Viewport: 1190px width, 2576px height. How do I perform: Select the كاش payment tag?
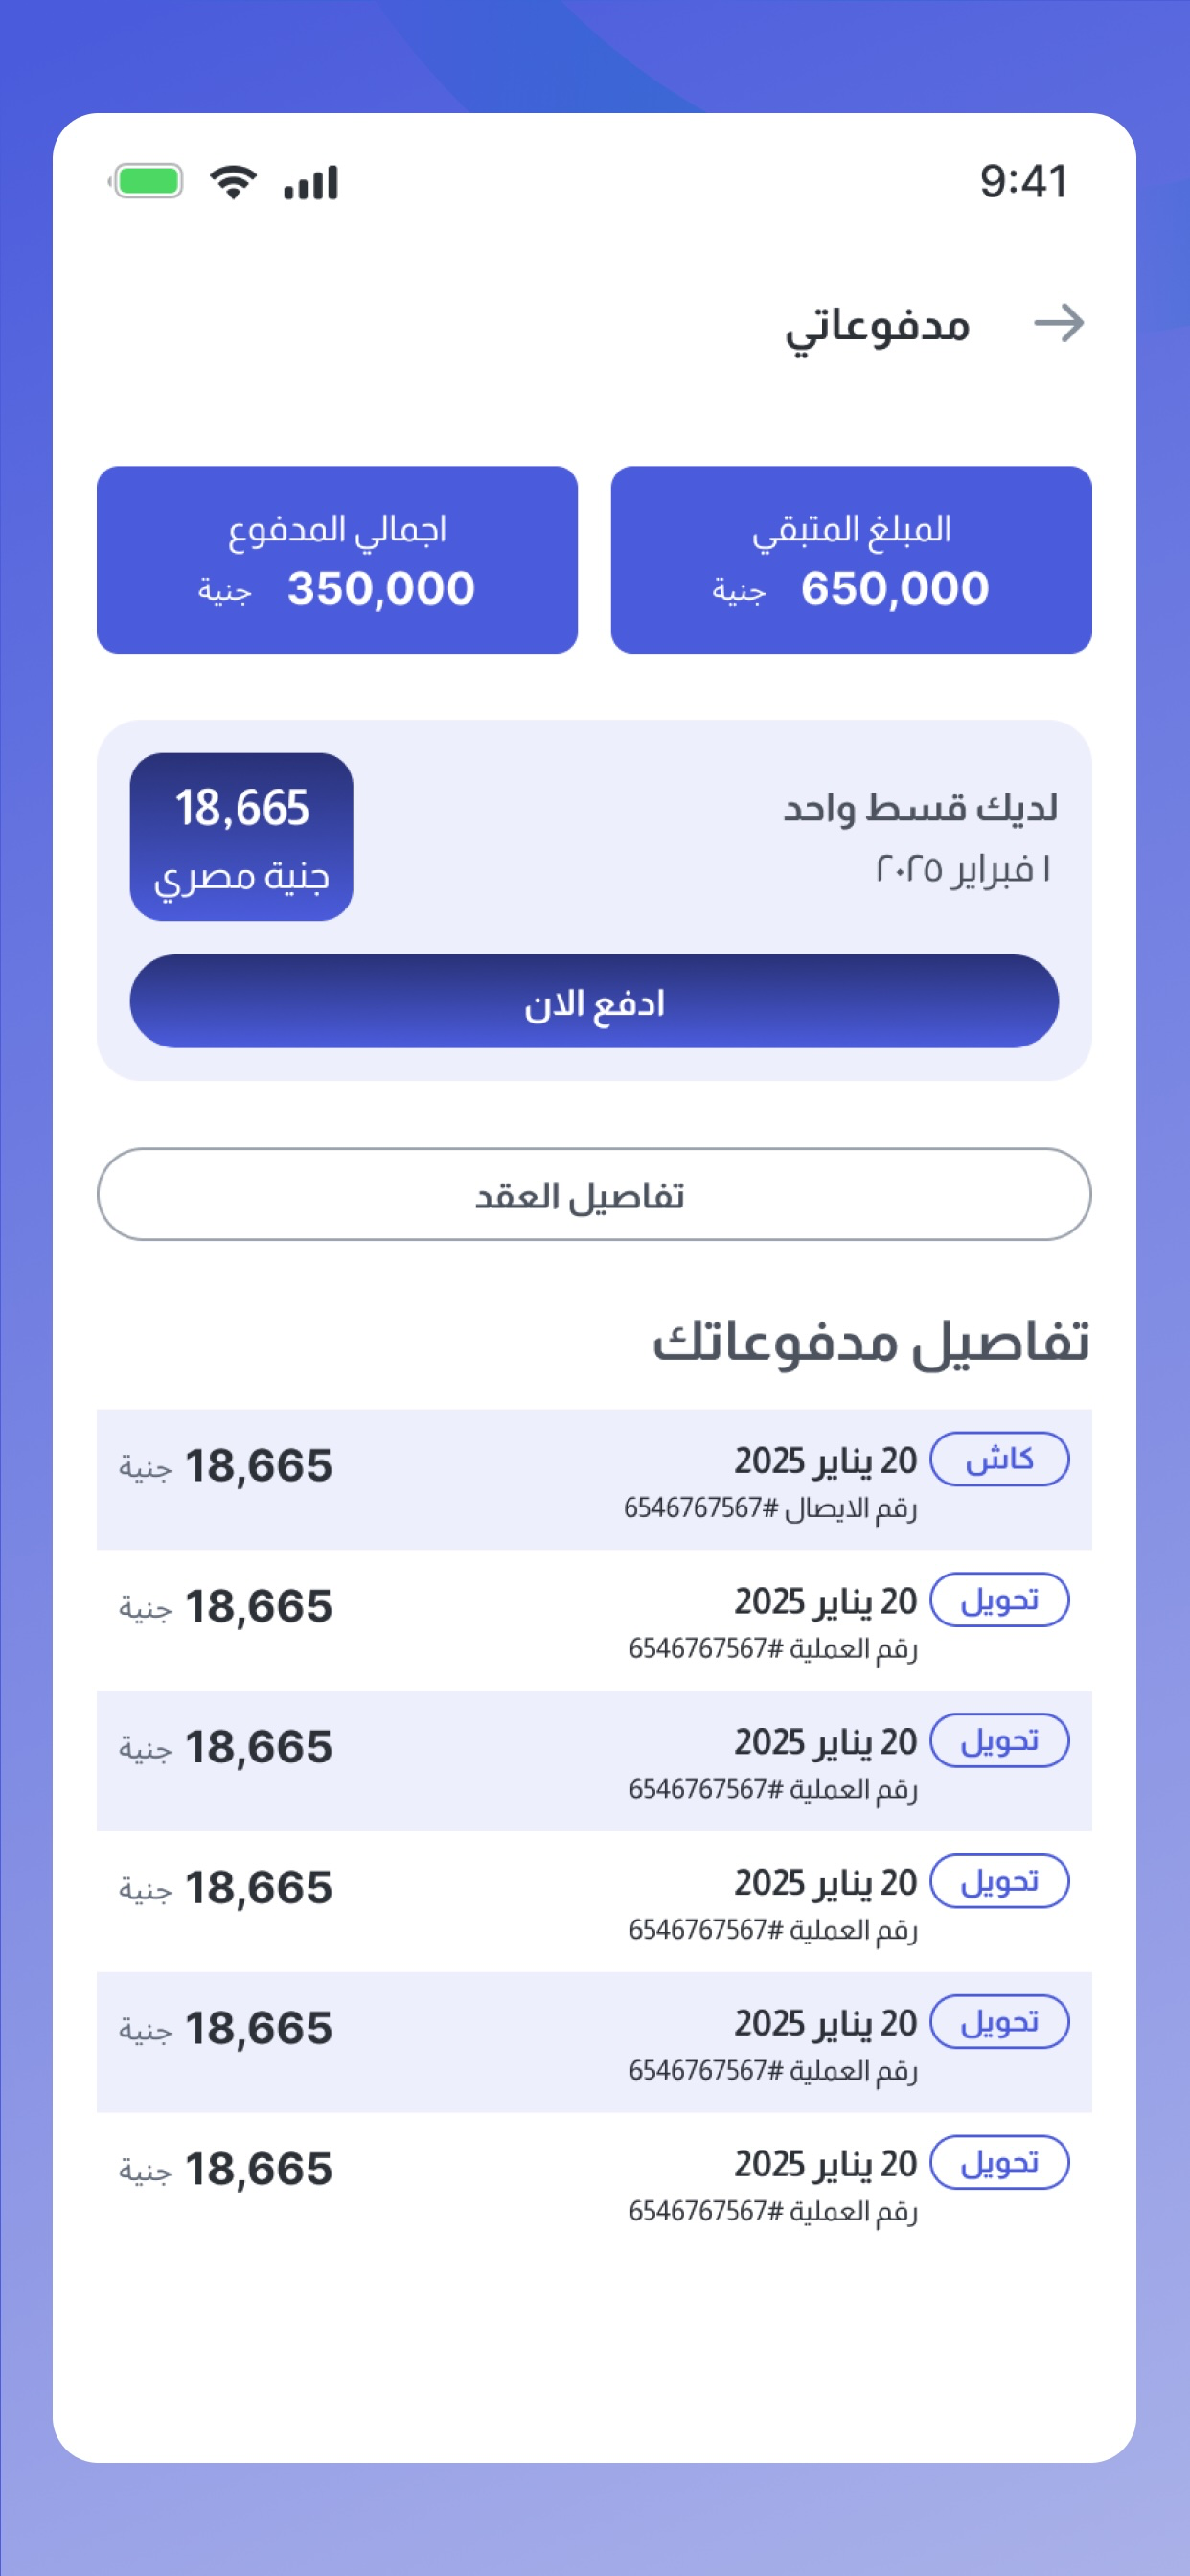999,1459
